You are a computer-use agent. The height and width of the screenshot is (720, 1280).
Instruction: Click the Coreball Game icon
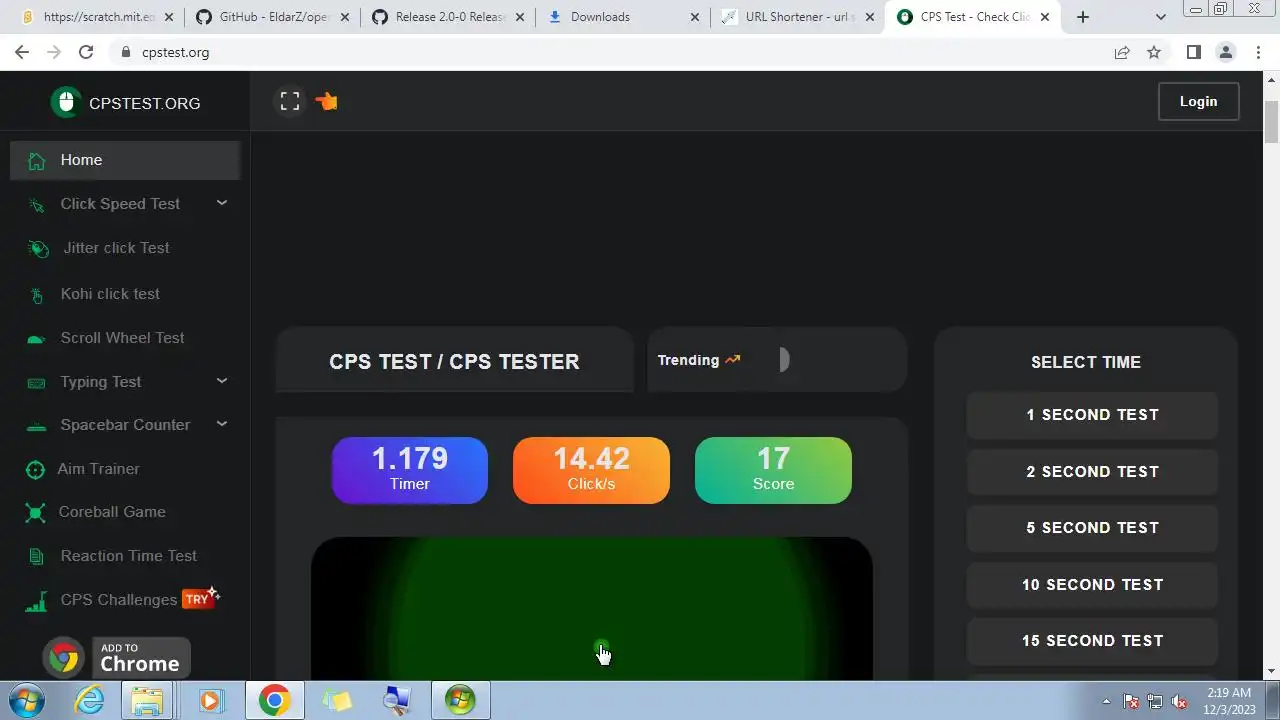(x=36, y=513)
